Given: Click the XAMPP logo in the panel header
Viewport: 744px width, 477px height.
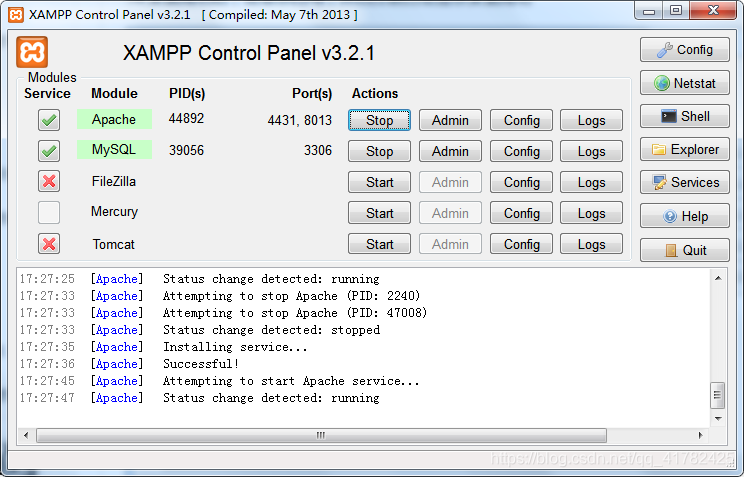Looking at the screenshot, I should (32, 52).
